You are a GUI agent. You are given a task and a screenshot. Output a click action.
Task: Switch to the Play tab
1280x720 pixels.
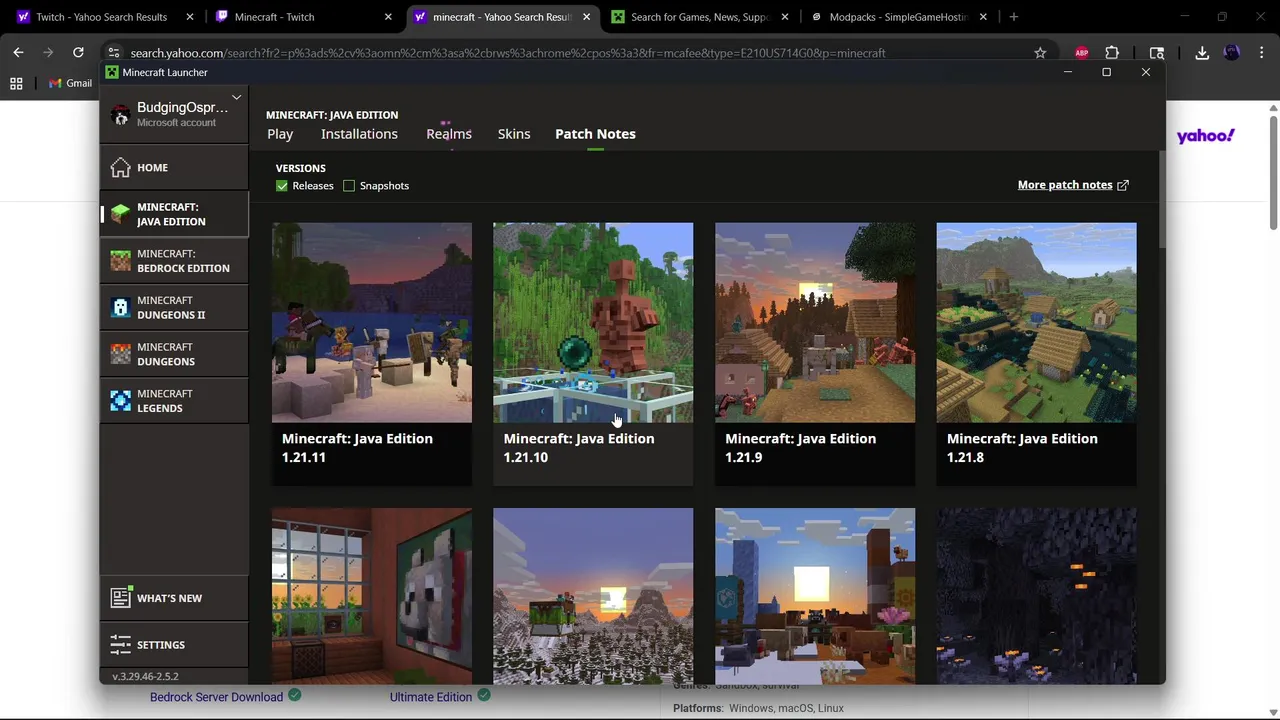click(280, 134)
